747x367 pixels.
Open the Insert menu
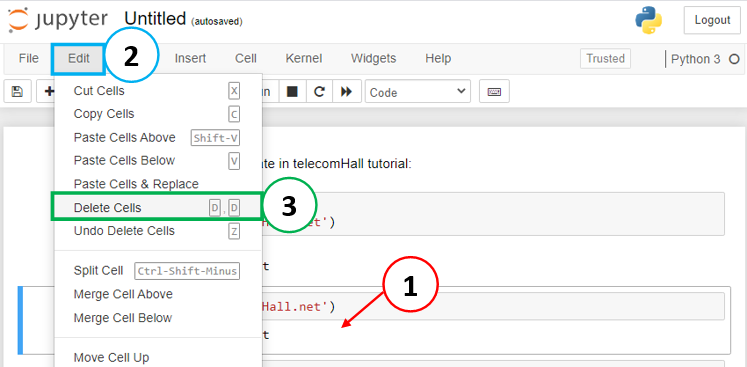[190, 58]
